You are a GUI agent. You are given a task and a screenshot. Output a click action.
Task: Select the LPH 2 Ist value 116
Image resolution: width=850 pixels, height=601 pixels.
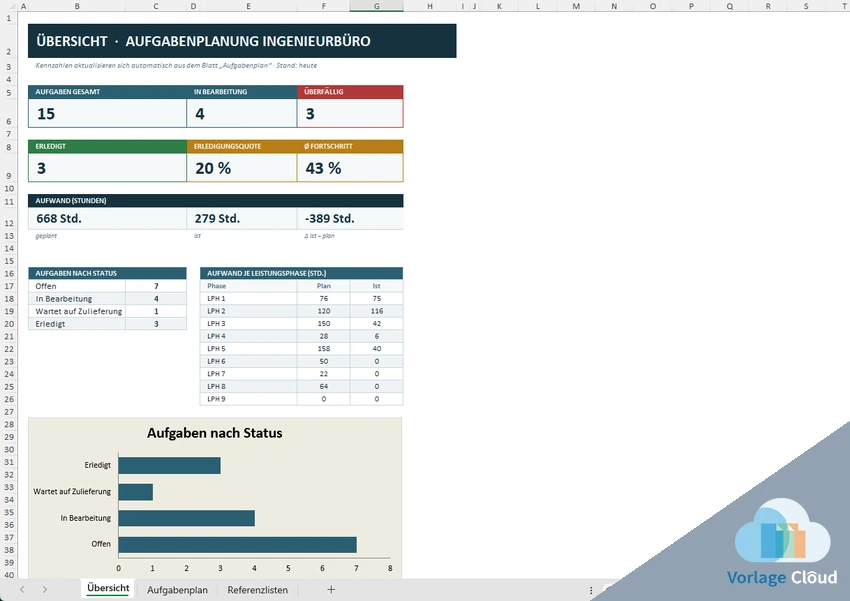coord(377,311)
